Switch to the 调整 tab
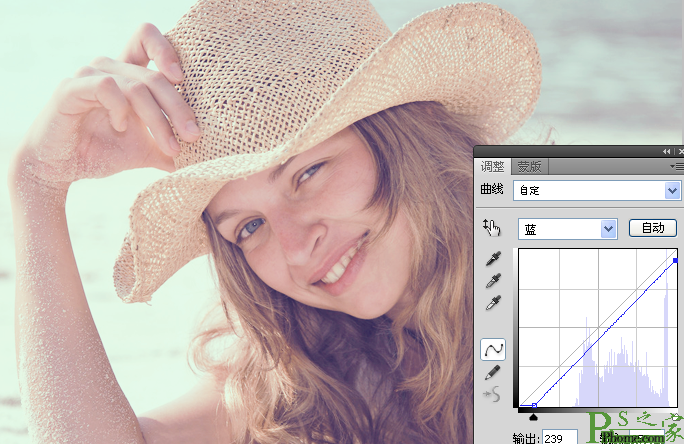This screenshot has width=684, height=444. tap(492, 167)
